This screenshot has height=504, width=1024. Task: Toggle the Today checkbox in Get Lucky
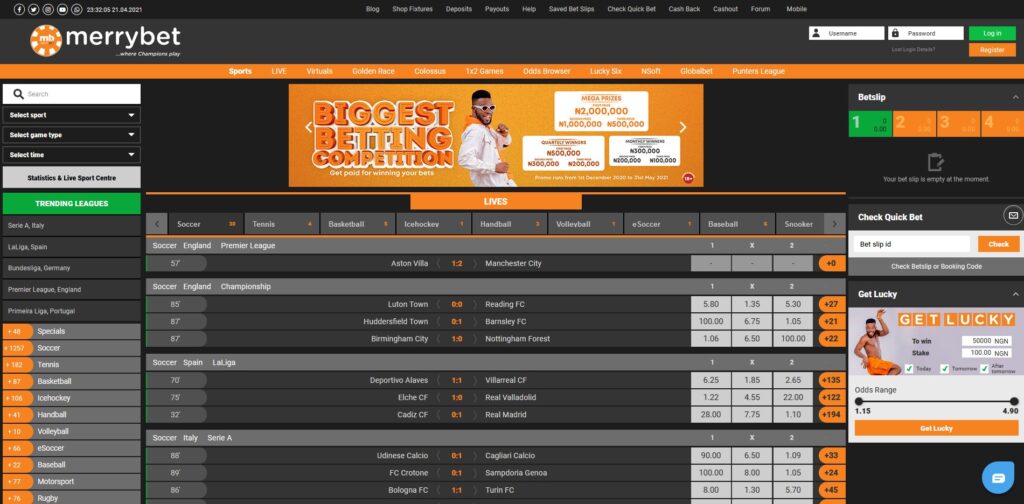[x=908, y=369]
